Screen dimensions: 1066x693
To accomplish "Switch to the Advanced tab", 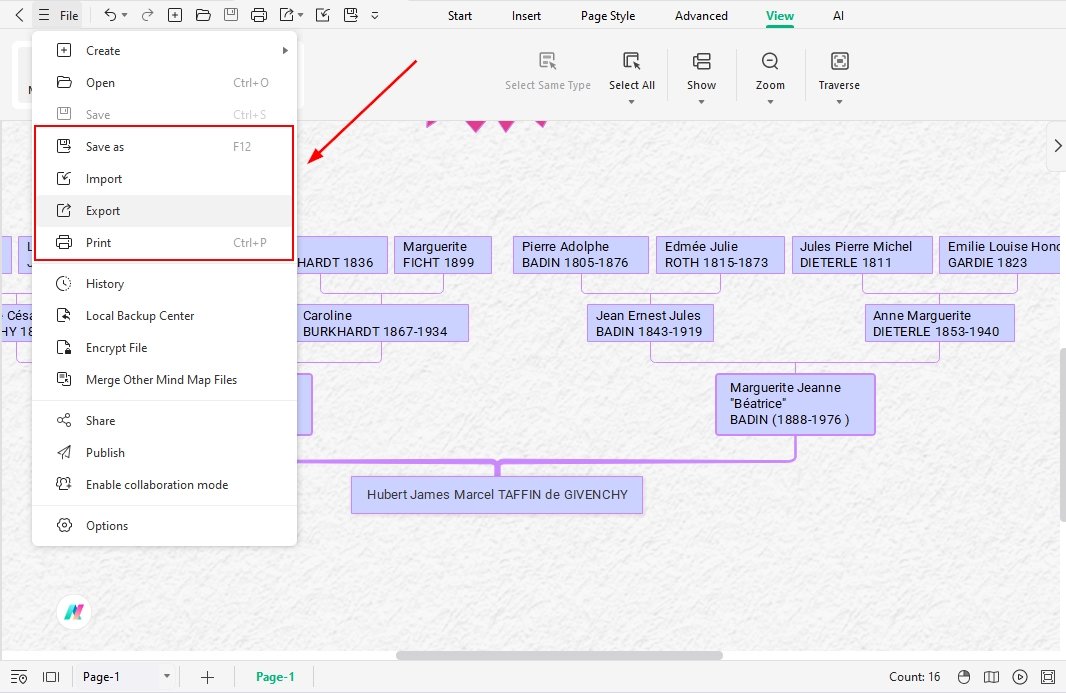I will point(701,16).
